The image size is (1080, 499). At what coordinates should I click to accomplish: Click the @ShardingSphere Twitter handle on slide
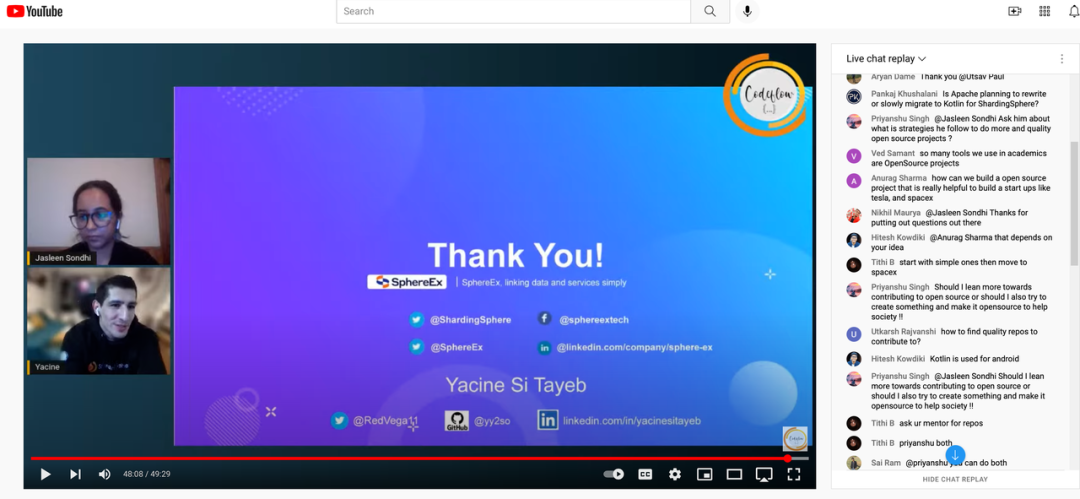click(x=470, y=320)
